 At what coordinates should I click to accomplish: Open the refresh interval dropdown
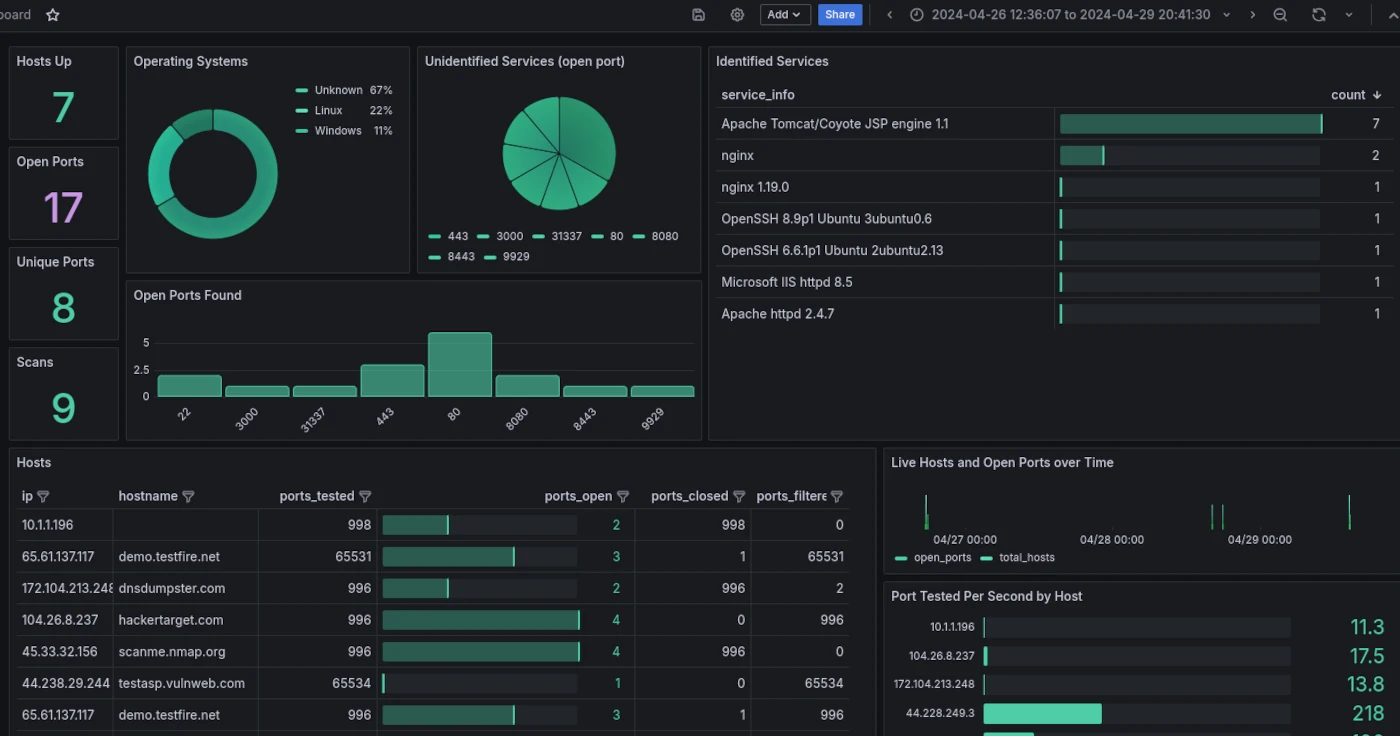coord(1349,15)
